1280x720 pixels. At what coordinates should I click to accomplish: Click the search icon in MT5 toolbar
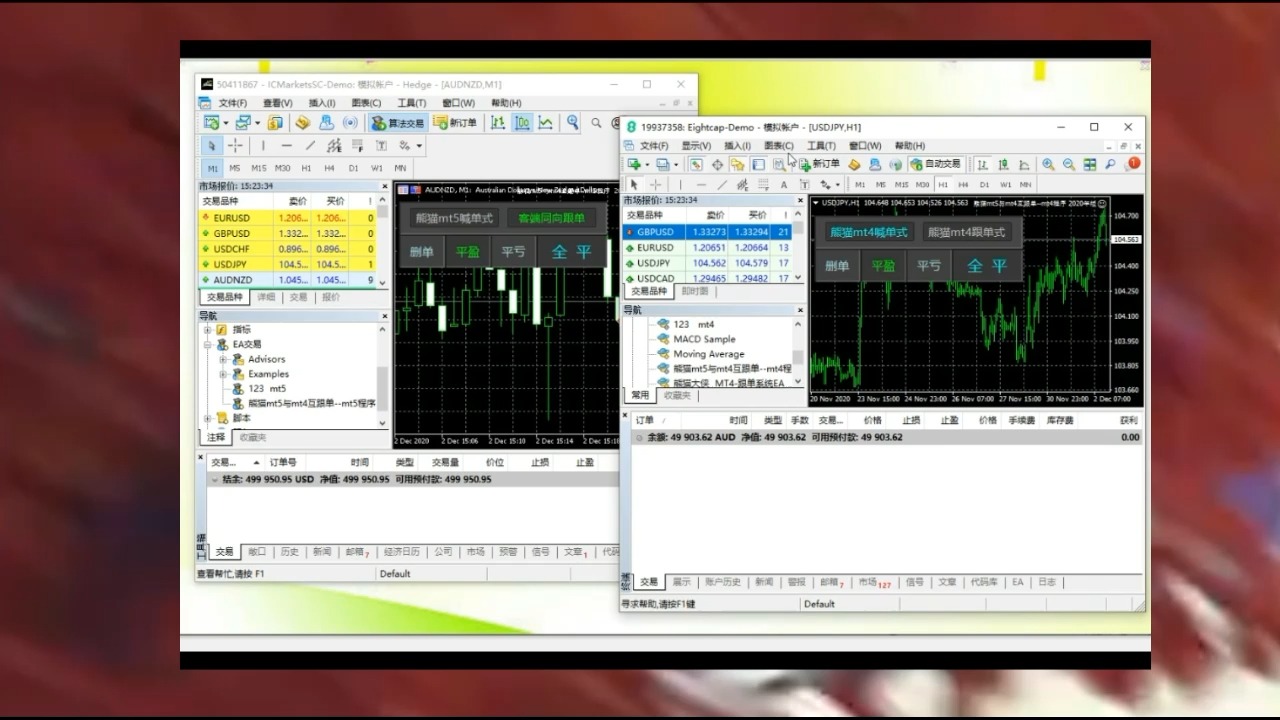[596, 123]
